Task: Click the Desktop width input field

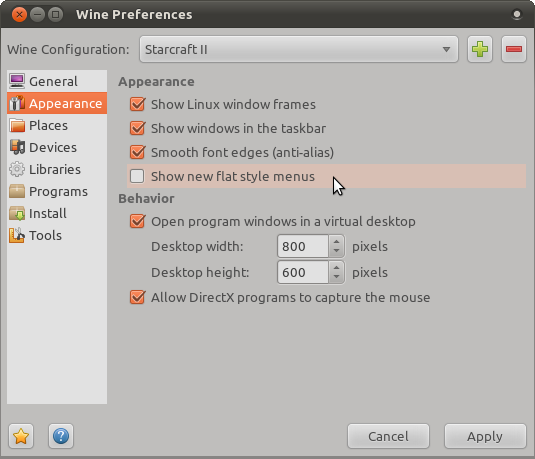Action: pos(303,246)
